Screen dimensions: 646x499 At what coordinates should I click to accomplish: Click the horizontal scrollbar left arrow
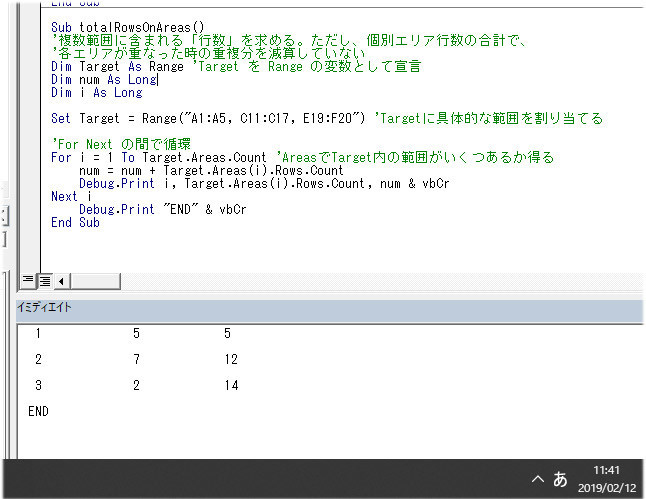pyautogui.click(x=61, y=281)
